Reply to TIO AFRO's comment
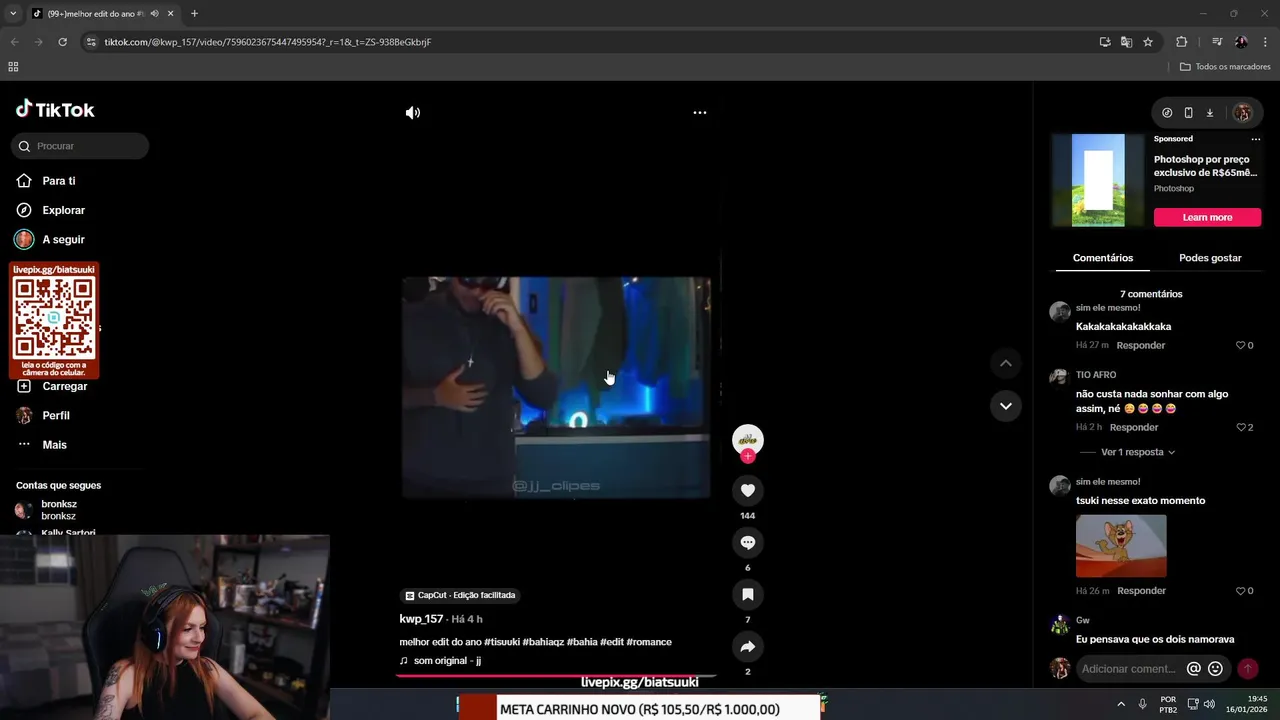 [1134, 428]
